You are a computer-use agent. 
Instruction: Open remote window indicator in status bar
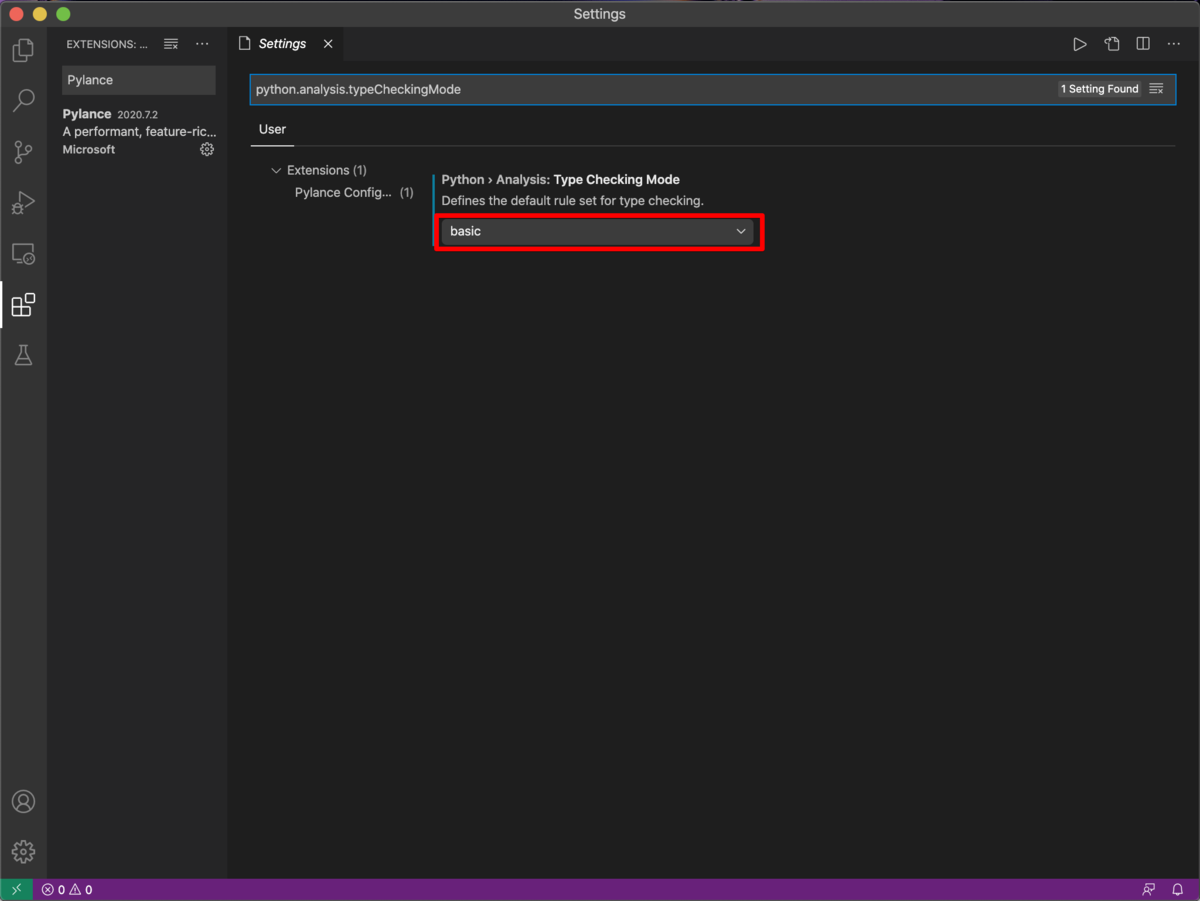pos(16,890)
